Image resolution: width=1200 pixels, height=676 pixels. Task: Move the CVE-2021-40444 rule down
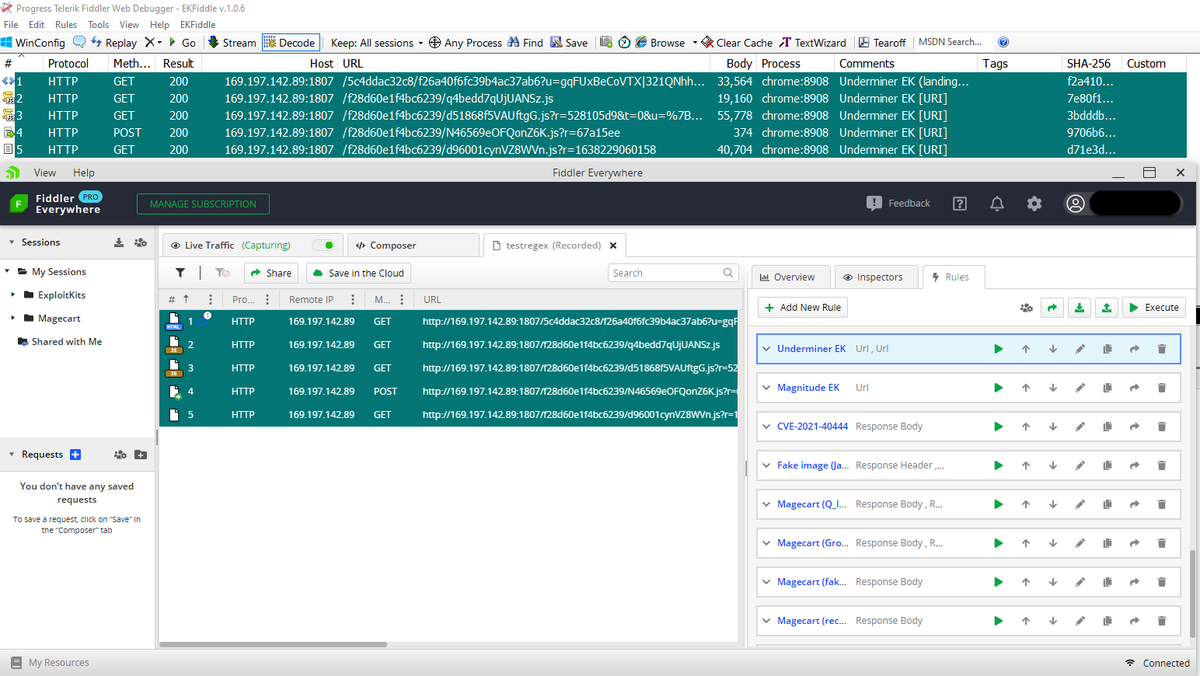pyautogui.click(x=1053, y=427)
